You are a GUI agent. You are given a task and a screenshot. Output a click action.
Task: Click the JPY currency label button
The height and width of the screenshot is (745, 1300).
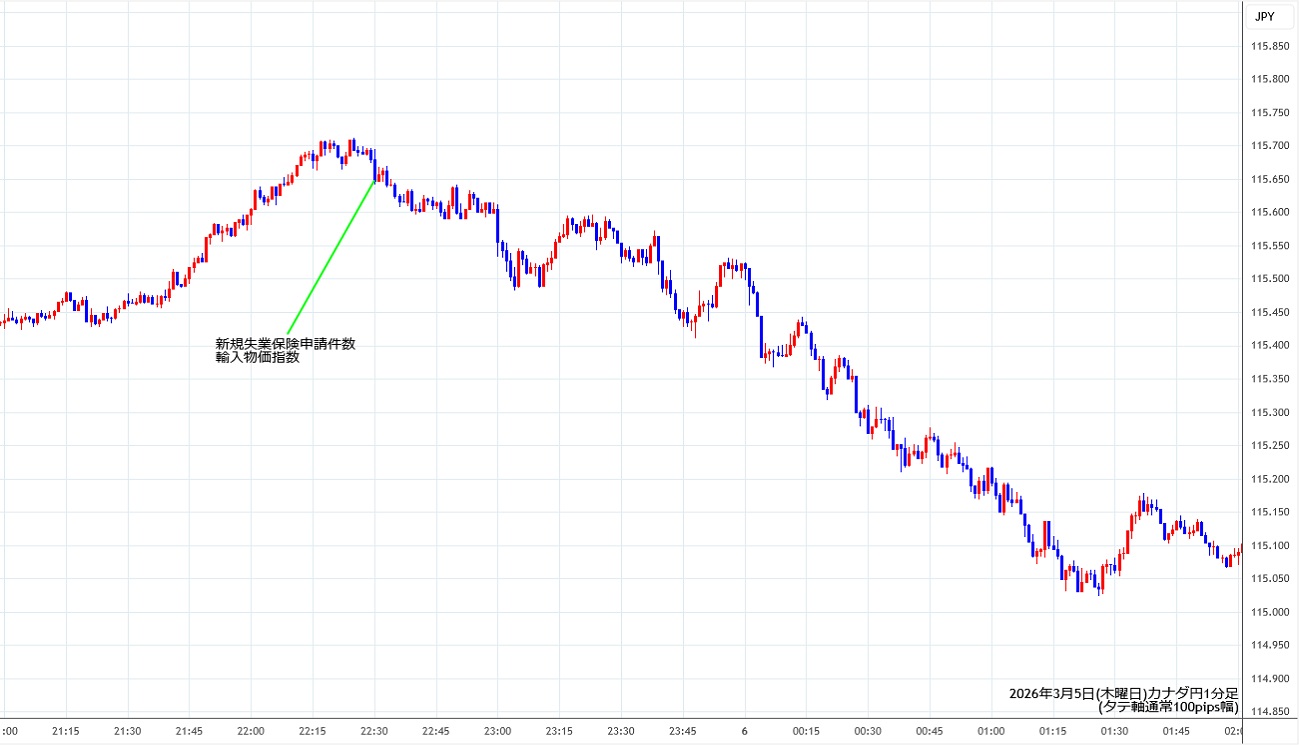point(1264,16)
